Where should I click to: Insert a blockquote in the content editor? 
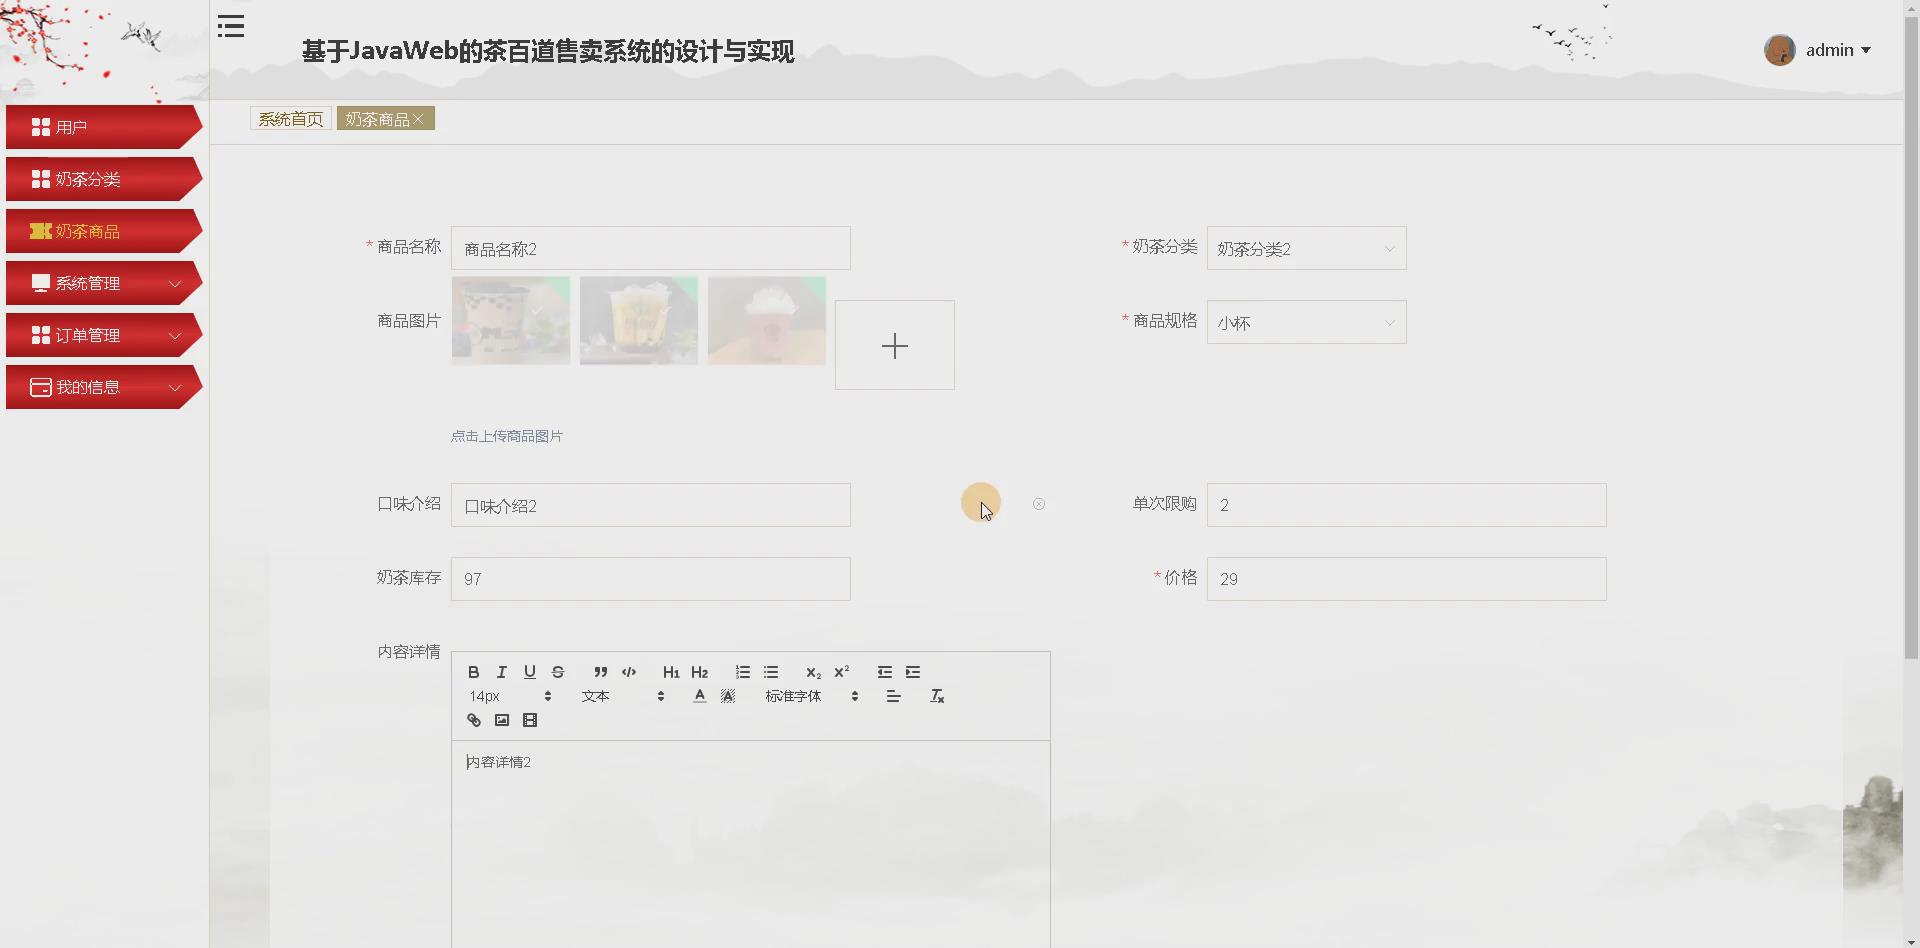click(x=600, y=672)
